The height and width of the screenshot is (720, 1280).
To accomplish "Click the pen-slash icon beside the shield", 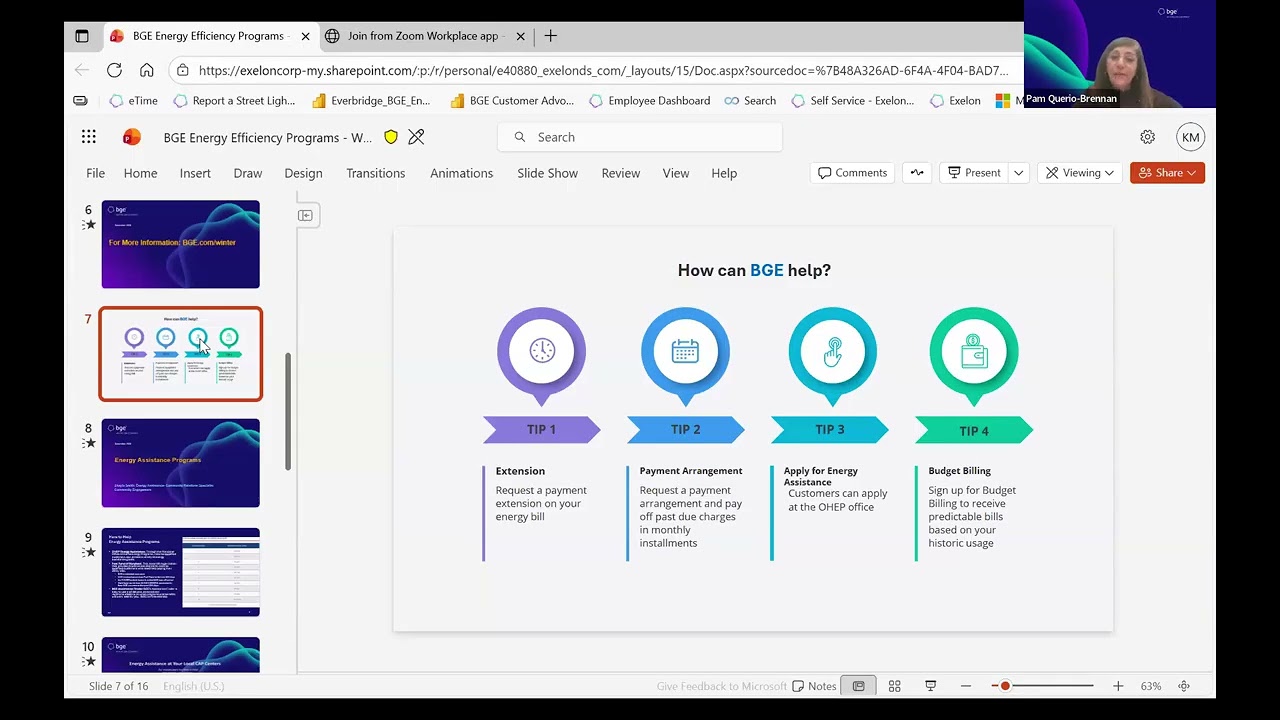I will [417, 137].
